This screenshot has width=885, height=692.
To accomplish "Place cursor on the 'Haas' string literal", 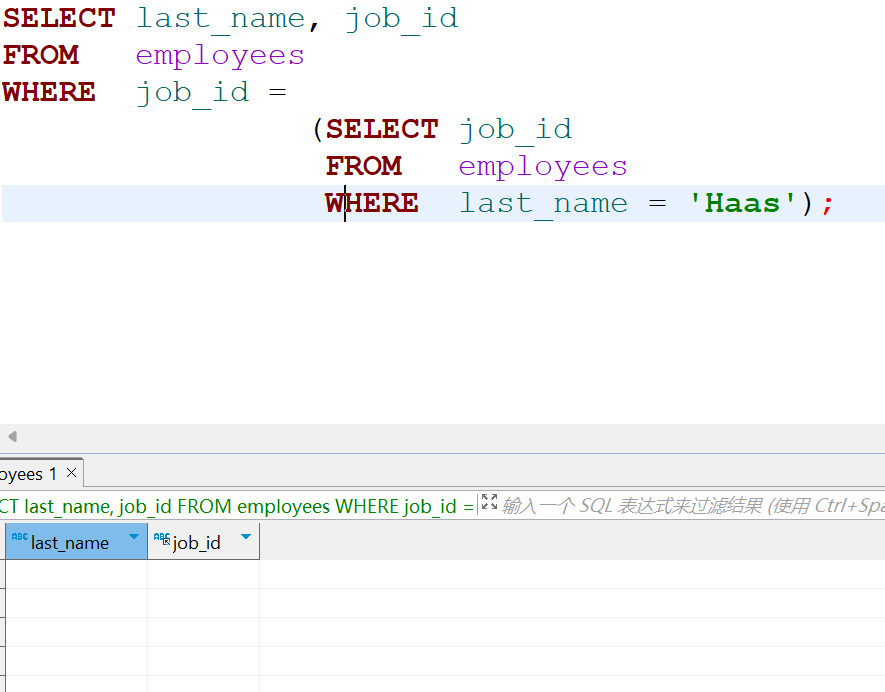I will click(742, 203).
